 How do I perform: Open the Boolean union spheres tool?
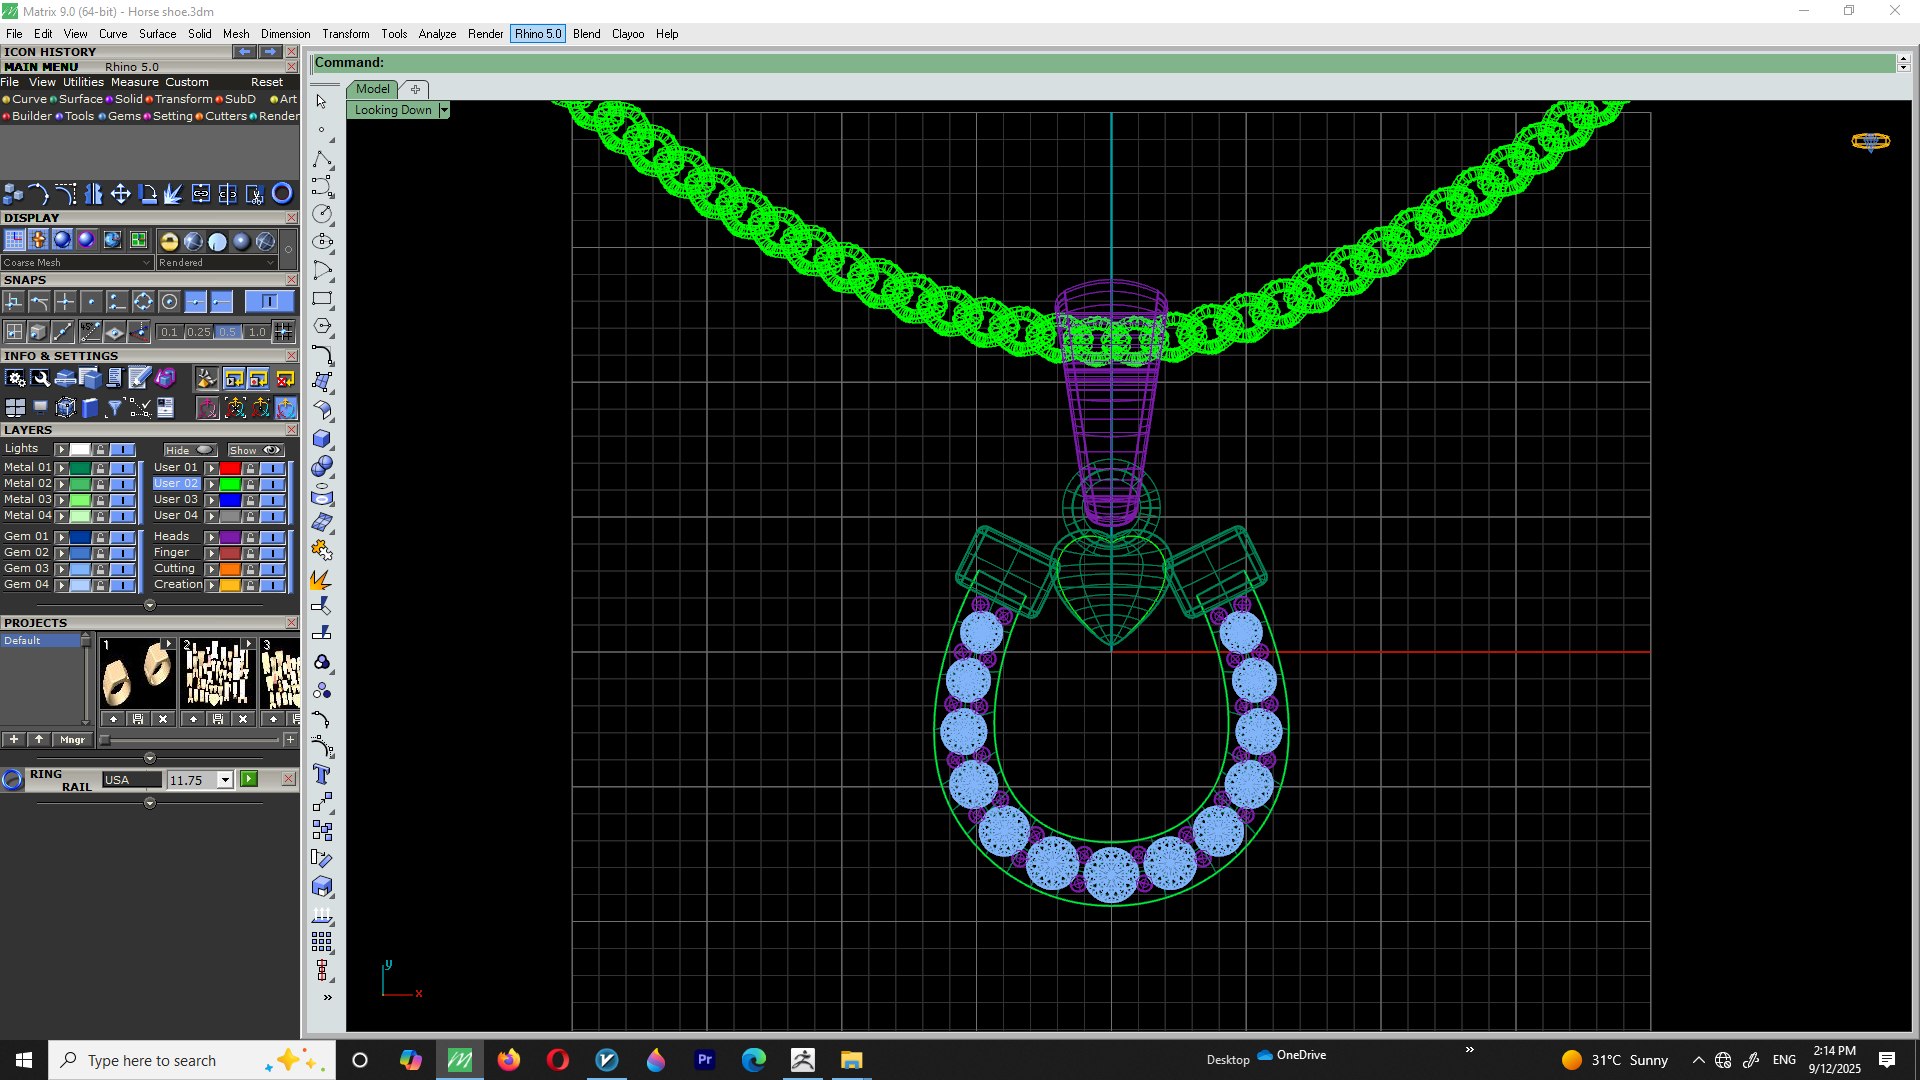(322, 466)
